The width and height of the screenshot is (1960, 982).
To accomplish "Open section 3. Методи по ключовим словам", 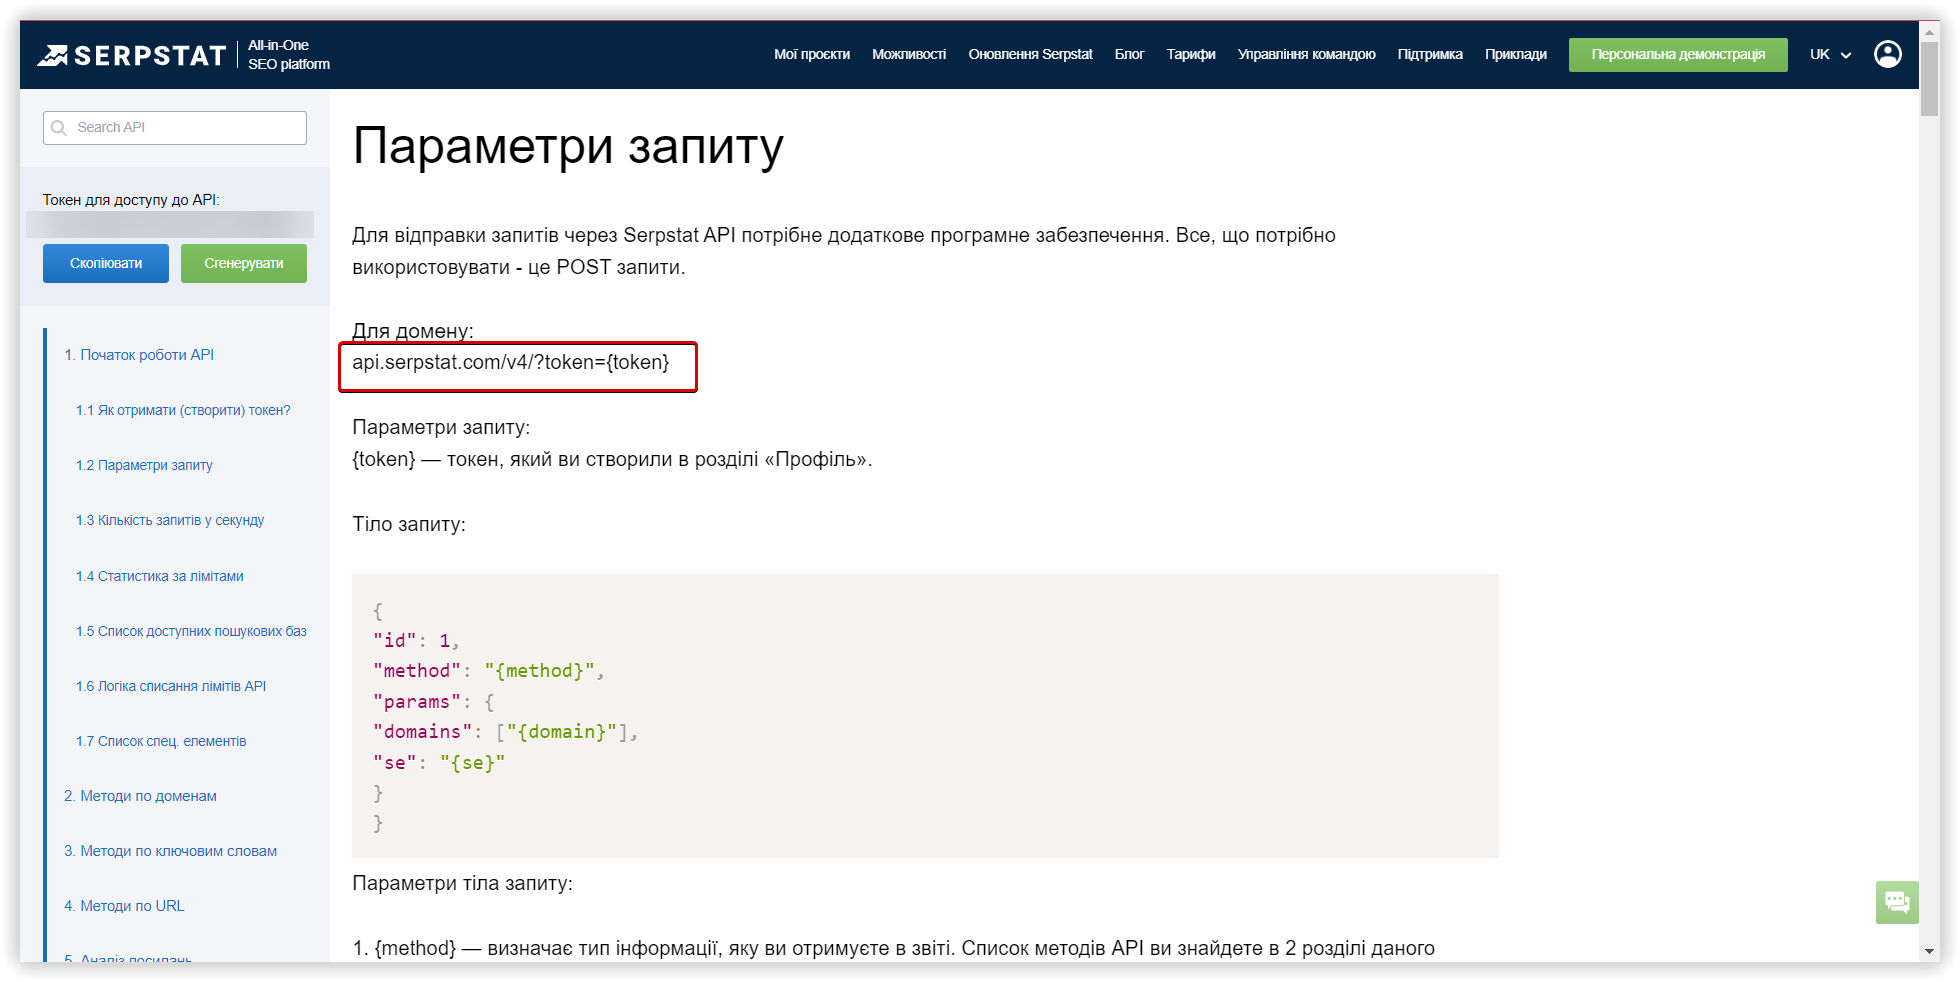I will pyautogui.click(x=171, y=852).
